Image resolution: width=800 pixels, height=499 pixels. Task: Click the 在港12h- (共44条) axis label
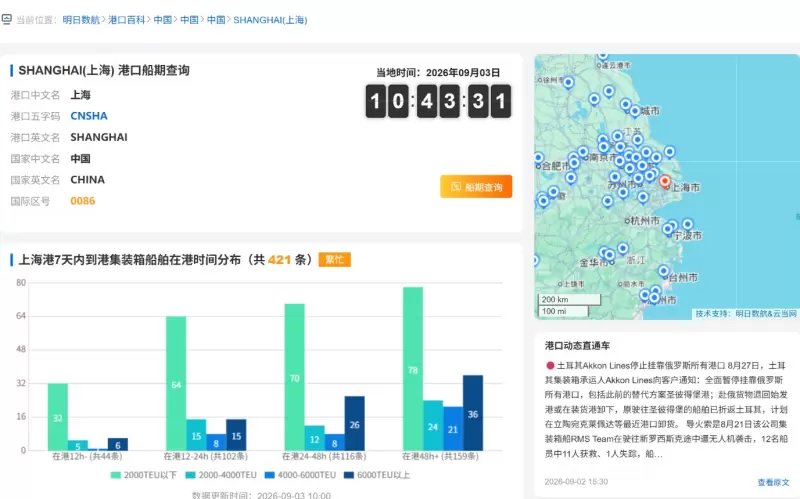pyautogui.click(x=87, y=456)
